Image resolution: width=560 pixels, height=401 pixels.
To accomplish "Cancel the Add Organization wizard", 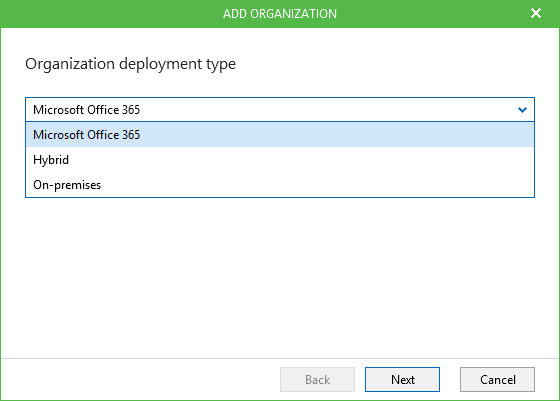I will coord(497,379).
